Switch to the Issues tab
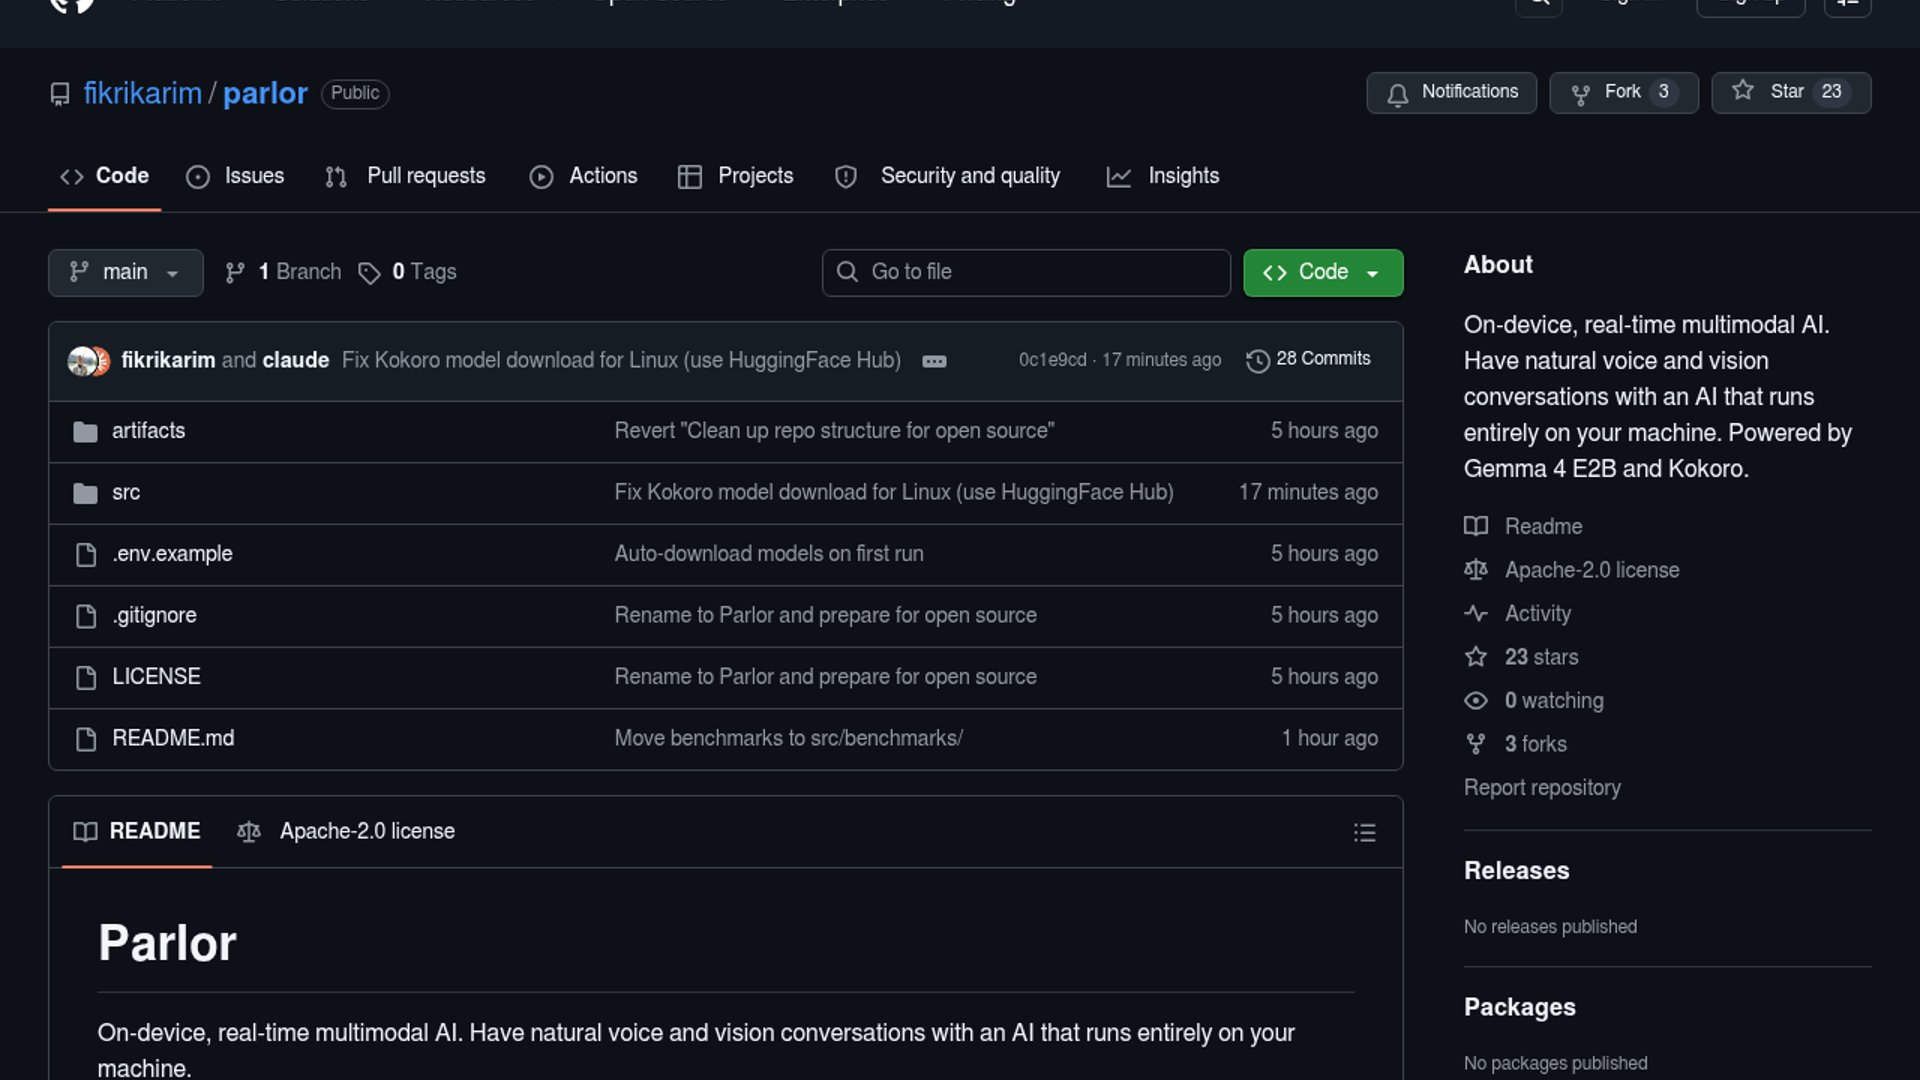The width and height of the screenshot is (1920, 1080). [236, 176]
